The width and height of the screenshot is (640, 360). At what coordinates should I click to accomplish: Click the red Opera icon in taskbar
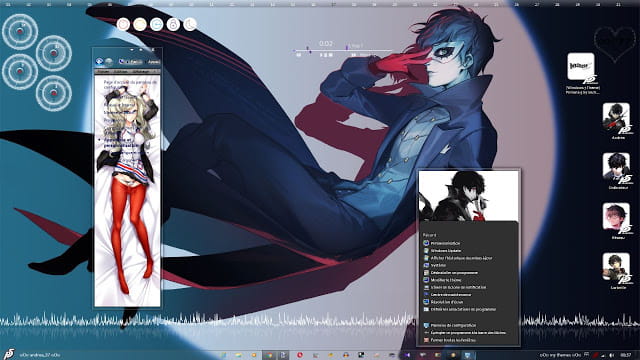(x=300, y=355)
